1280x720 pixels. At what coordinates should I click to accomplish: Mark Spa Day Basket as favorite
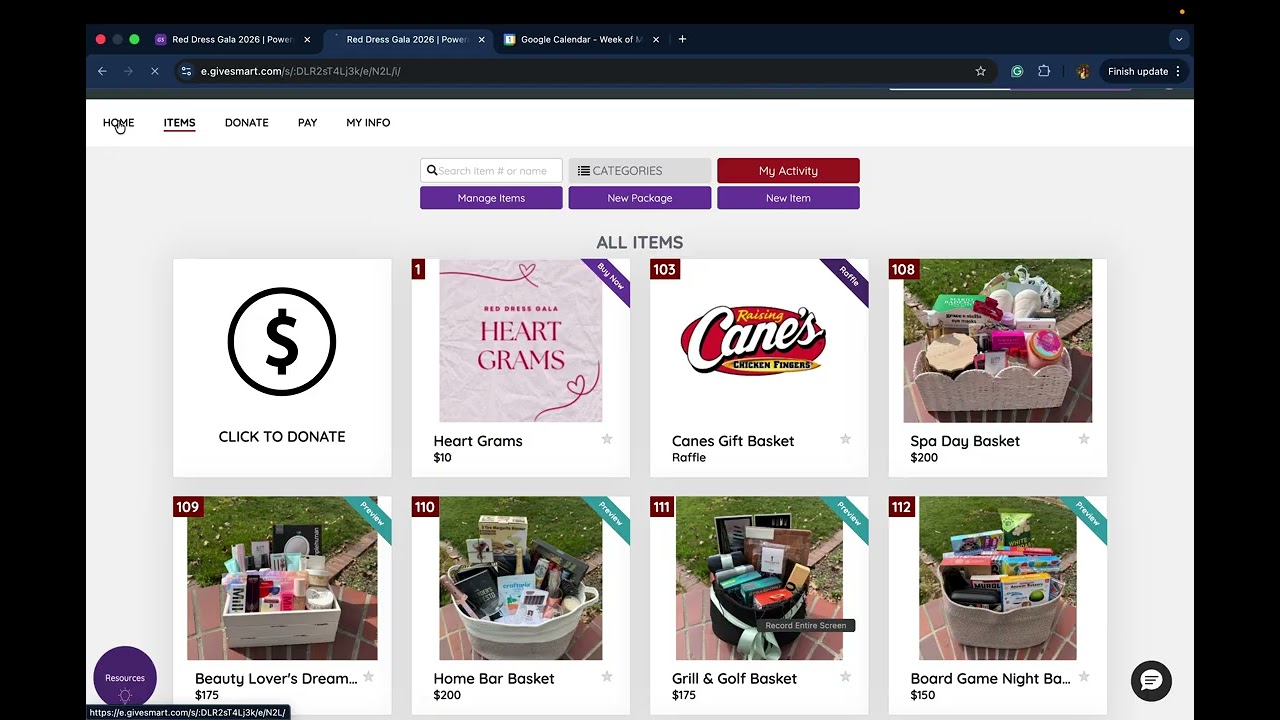(x=1084, y=439)
